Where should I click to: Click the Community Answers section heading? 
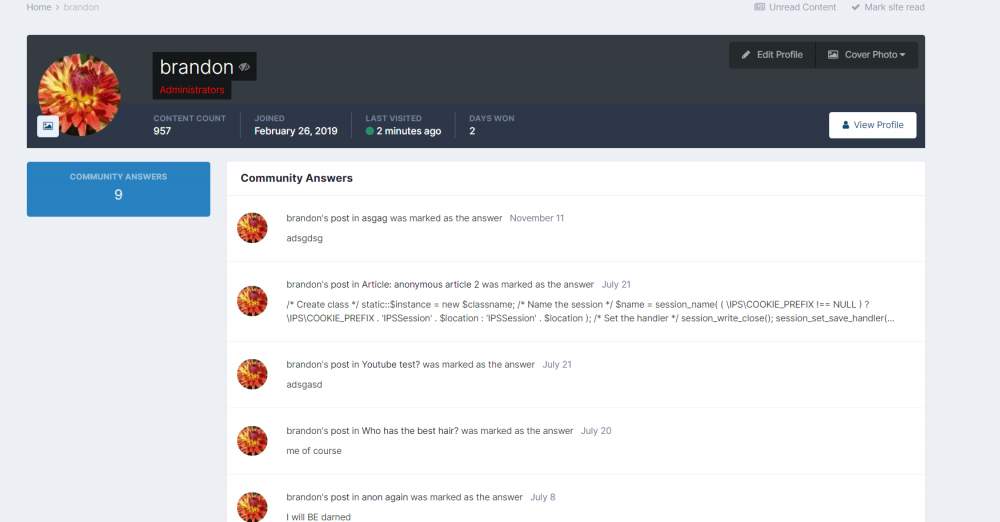pyautogui.click(x=297, y=178)
